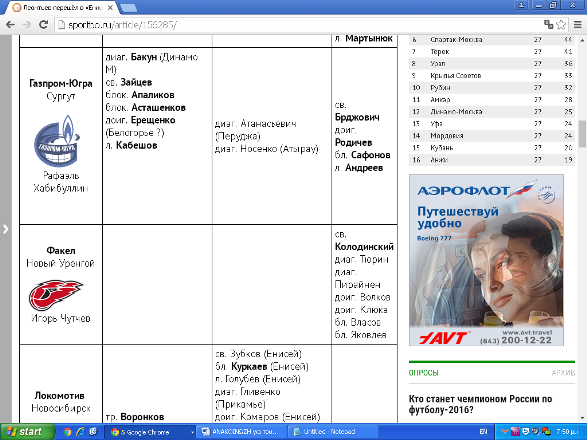
Task: Bookmark this page with the star icon
Action: [x=561, y=25]
